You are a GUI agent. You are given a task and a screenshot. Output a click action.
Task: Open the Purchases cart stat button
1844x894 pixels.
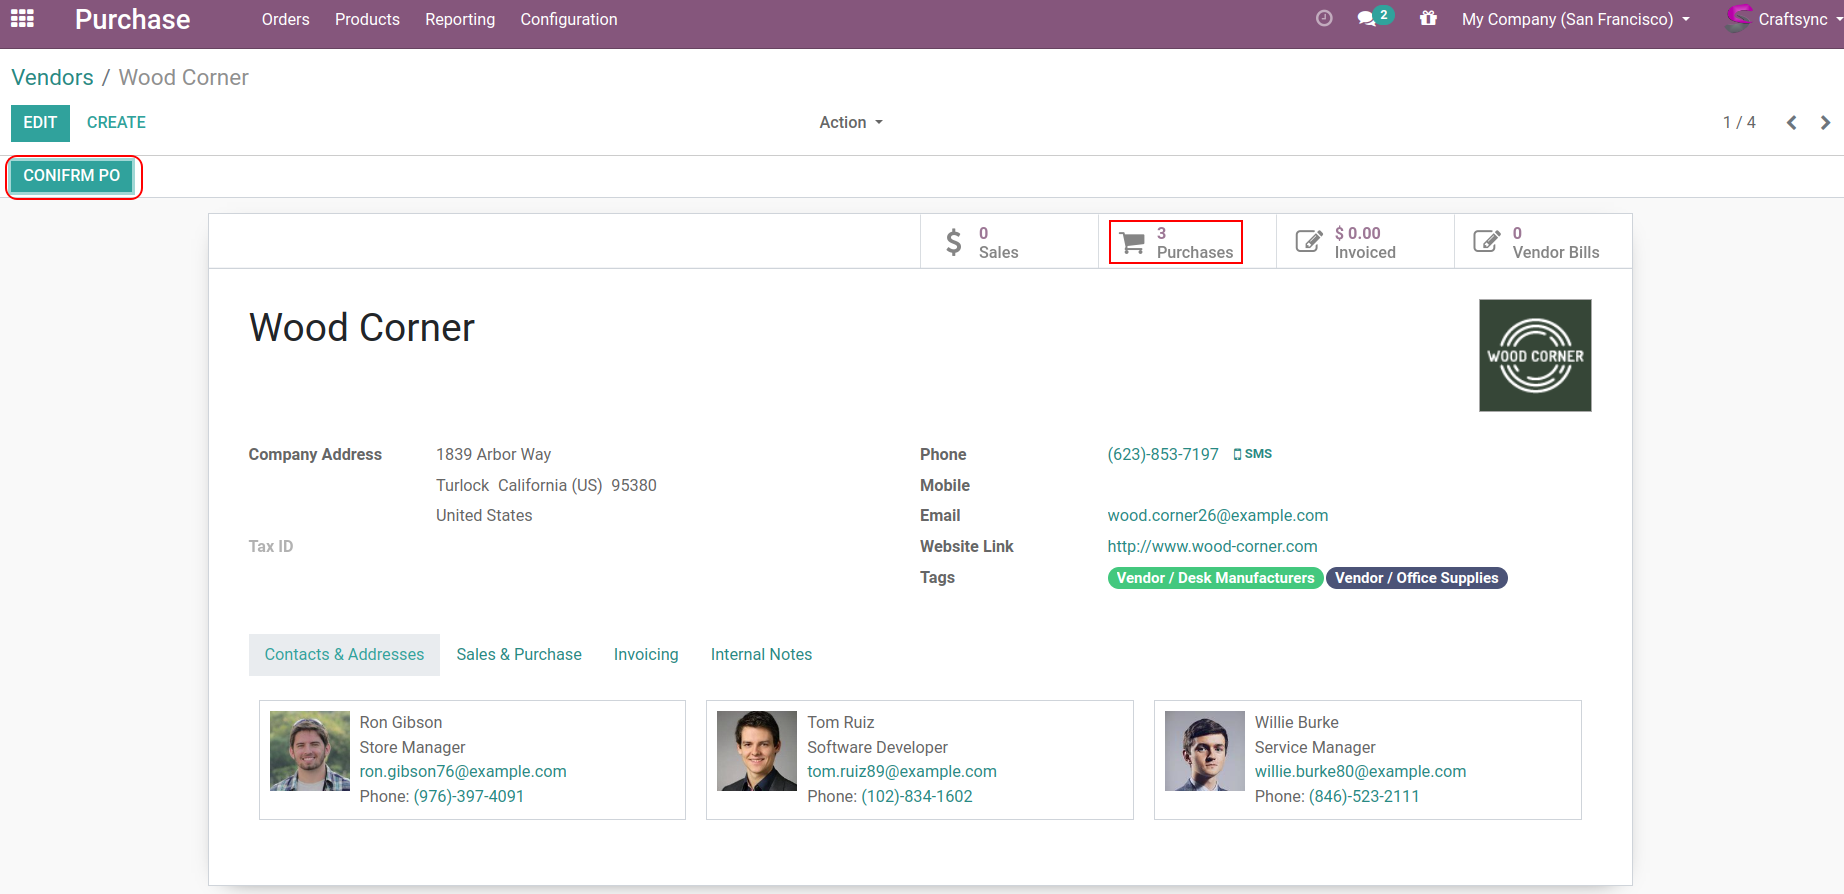1176,242
